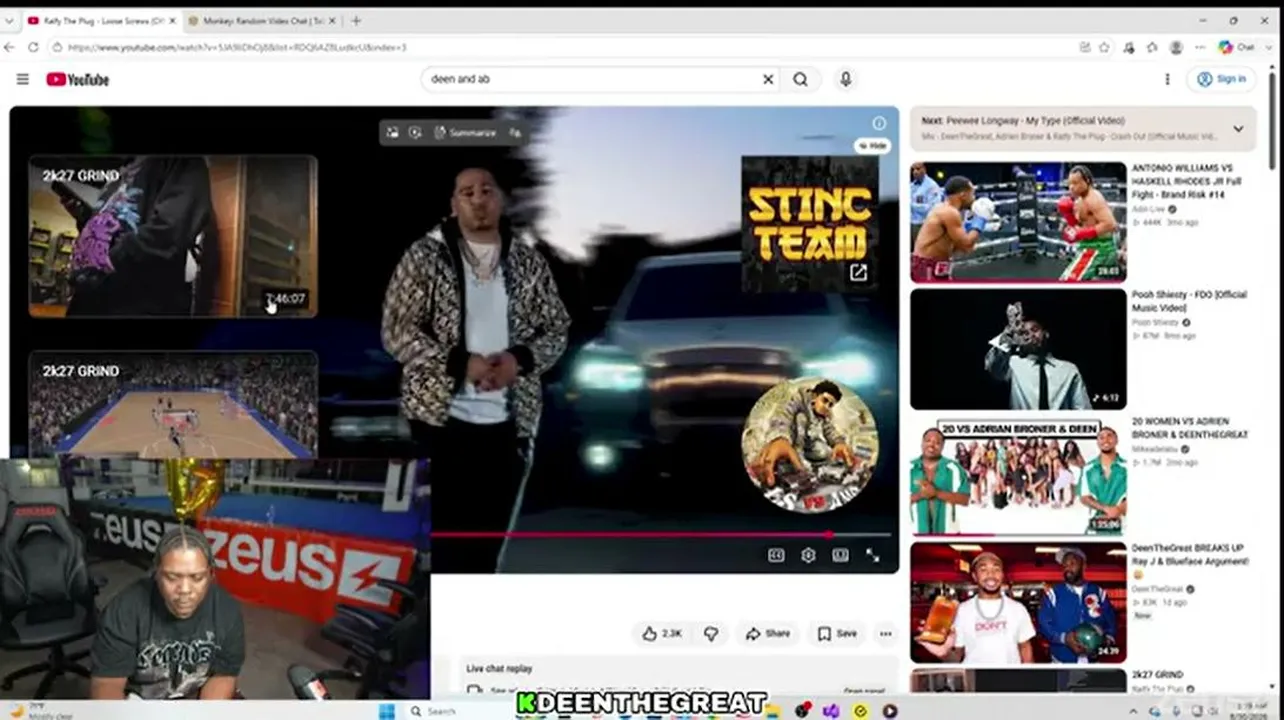Open YouTube settings three-dot menu
The width and height of the screenshot is (1284, 720).
click(1167, 79)
